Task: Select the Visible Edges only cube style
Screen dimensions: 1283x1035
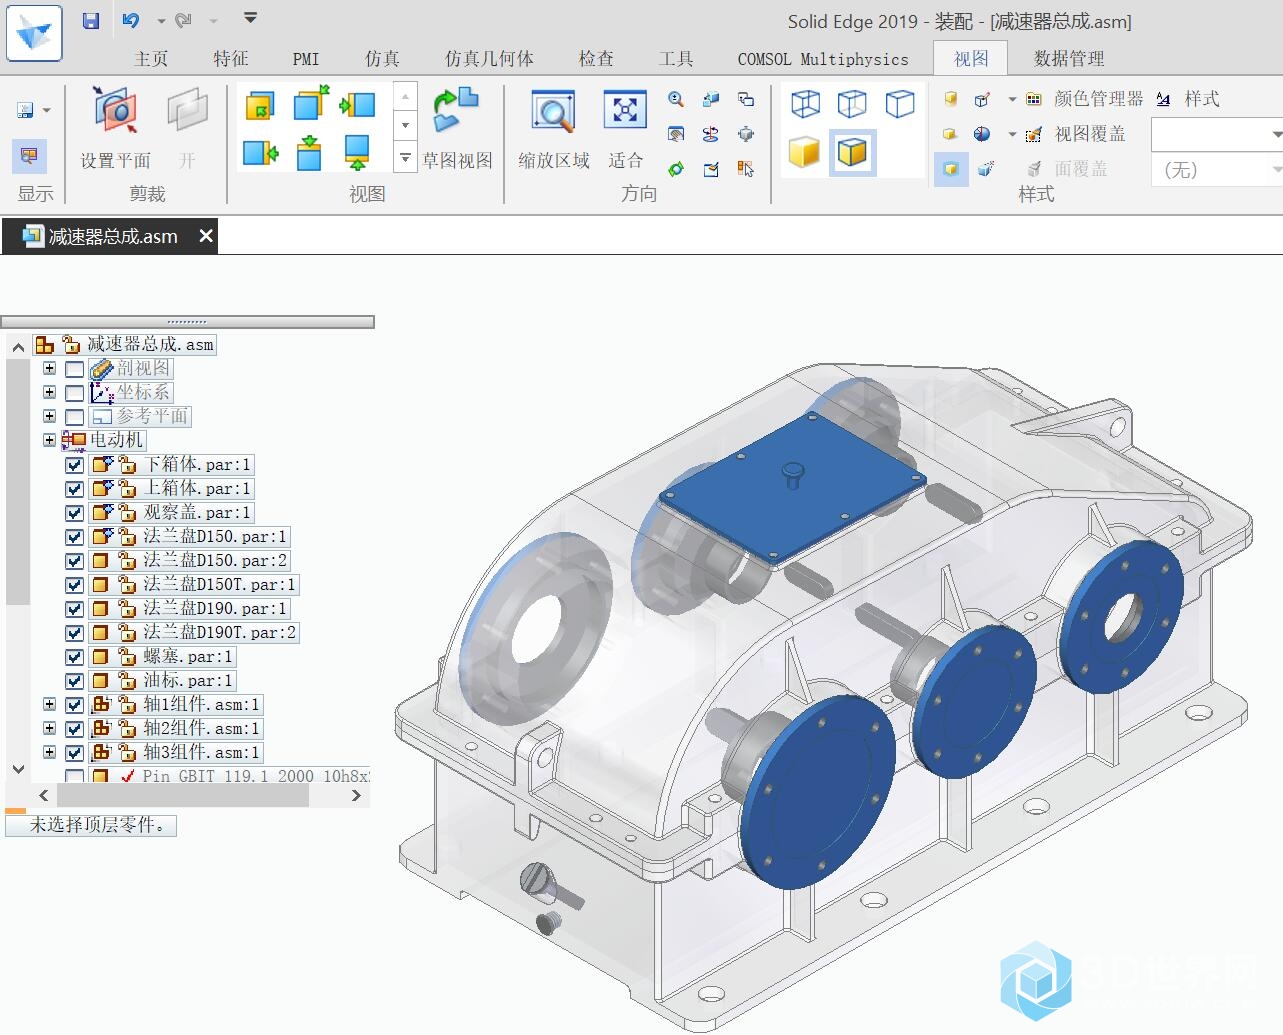Action: pyautogui.click(x=900, y=103)
